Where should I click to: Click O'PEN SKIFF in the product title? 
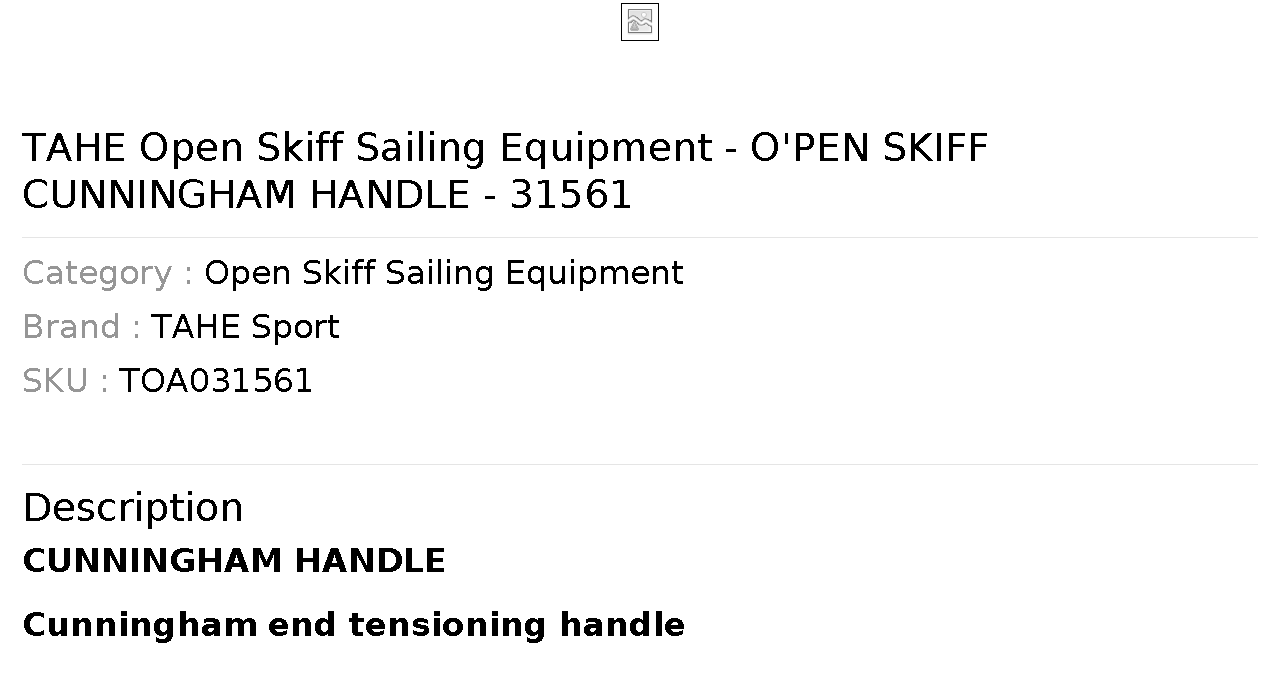click(x=870, y=148)
